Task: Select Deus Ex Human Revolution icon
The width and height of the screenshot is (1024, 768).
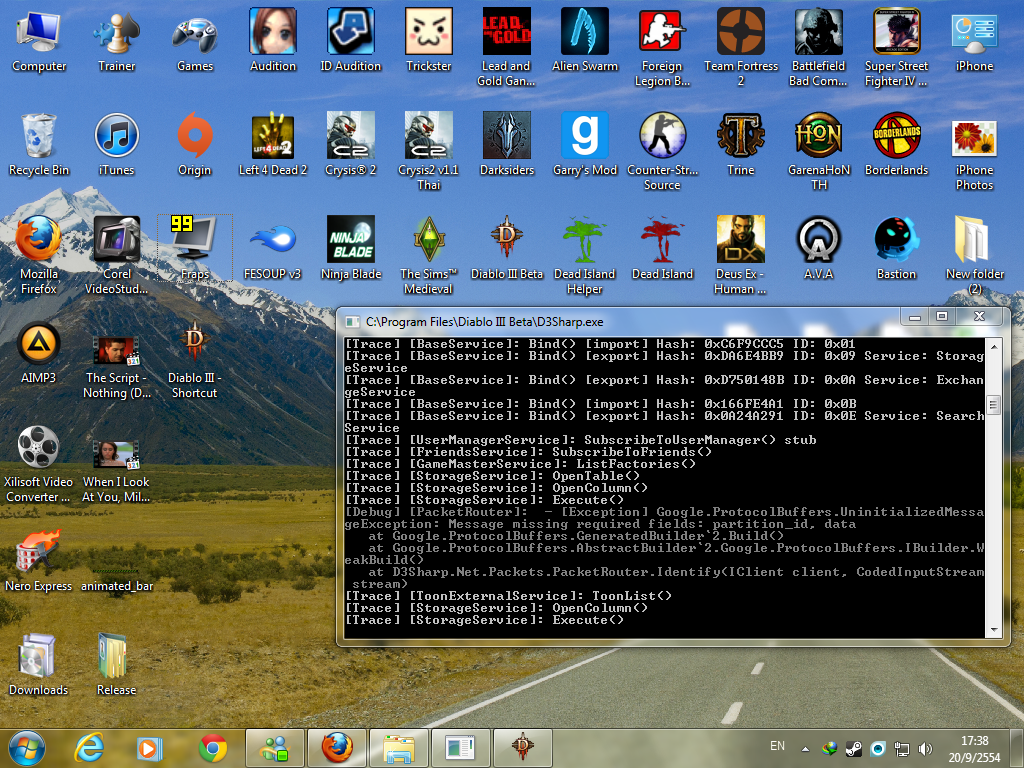Action: coord(741,255)
